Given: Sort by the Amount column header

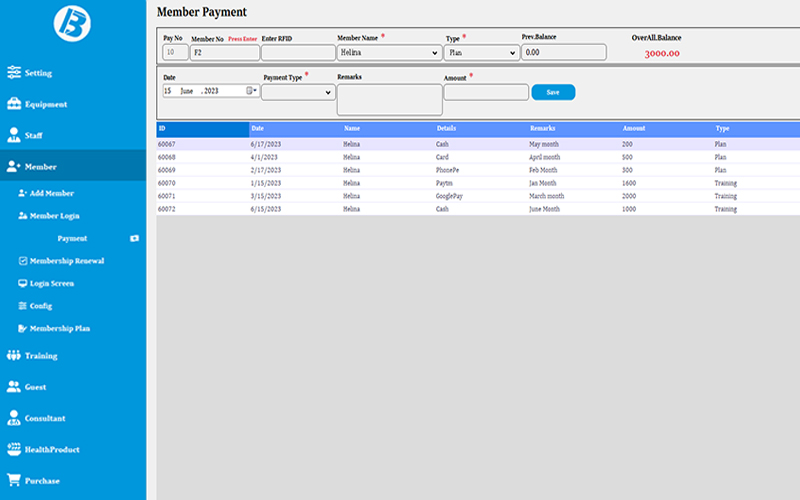Looking at the screenshot, I should 667,129.
